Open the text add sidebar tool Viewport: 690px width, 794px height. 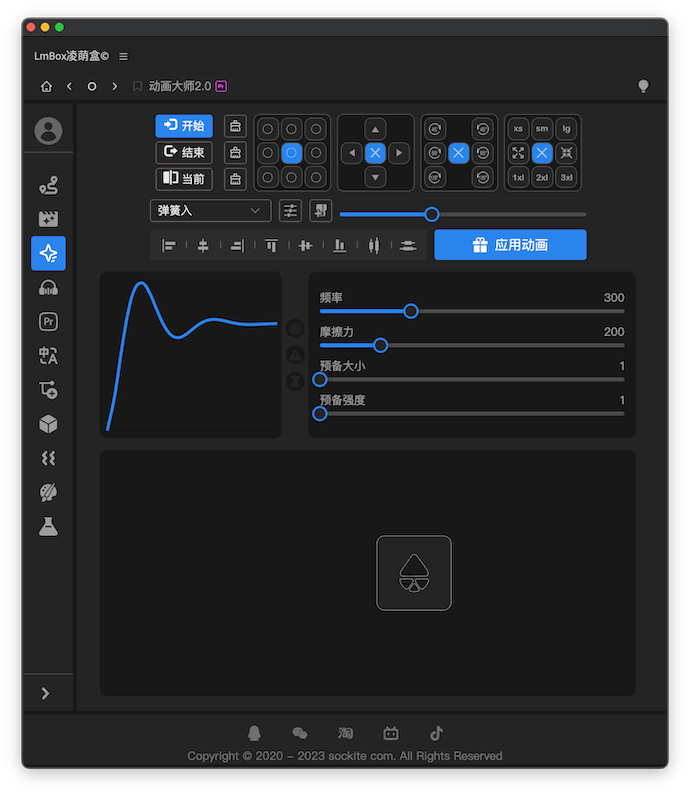48,390
